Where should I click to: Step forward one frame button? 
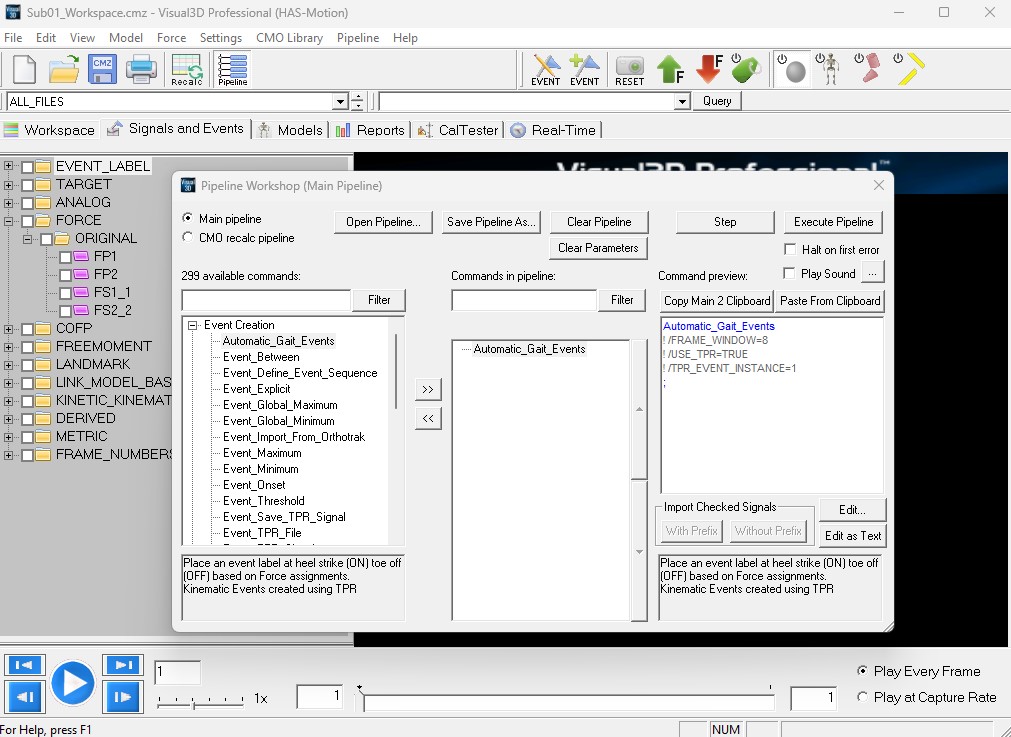[123, 697]
